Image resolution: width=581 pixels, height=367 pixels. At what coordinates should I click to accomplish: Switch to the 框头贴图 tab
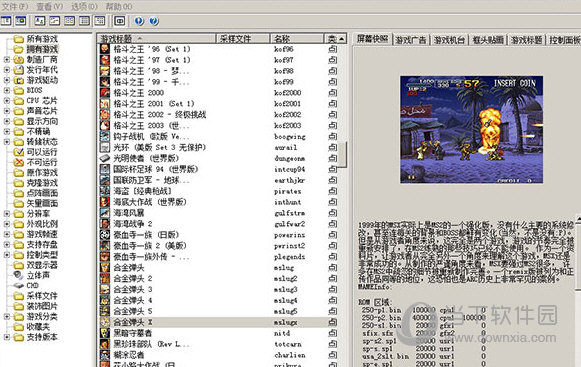[488, 40]
